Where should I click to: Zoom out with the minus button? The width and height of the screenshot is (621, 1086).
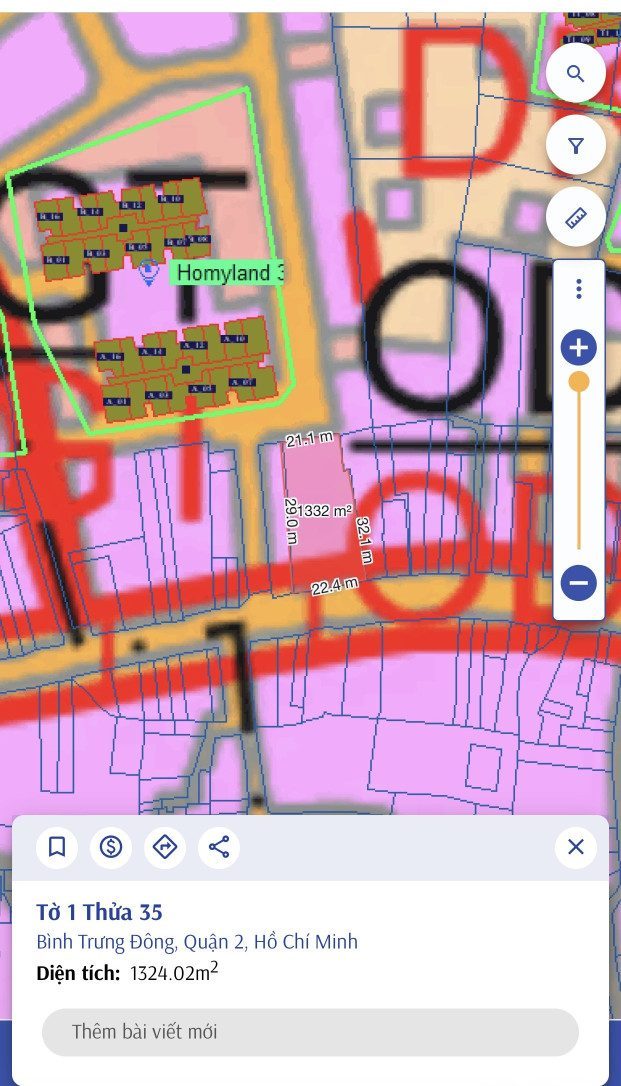pos(579,582)
